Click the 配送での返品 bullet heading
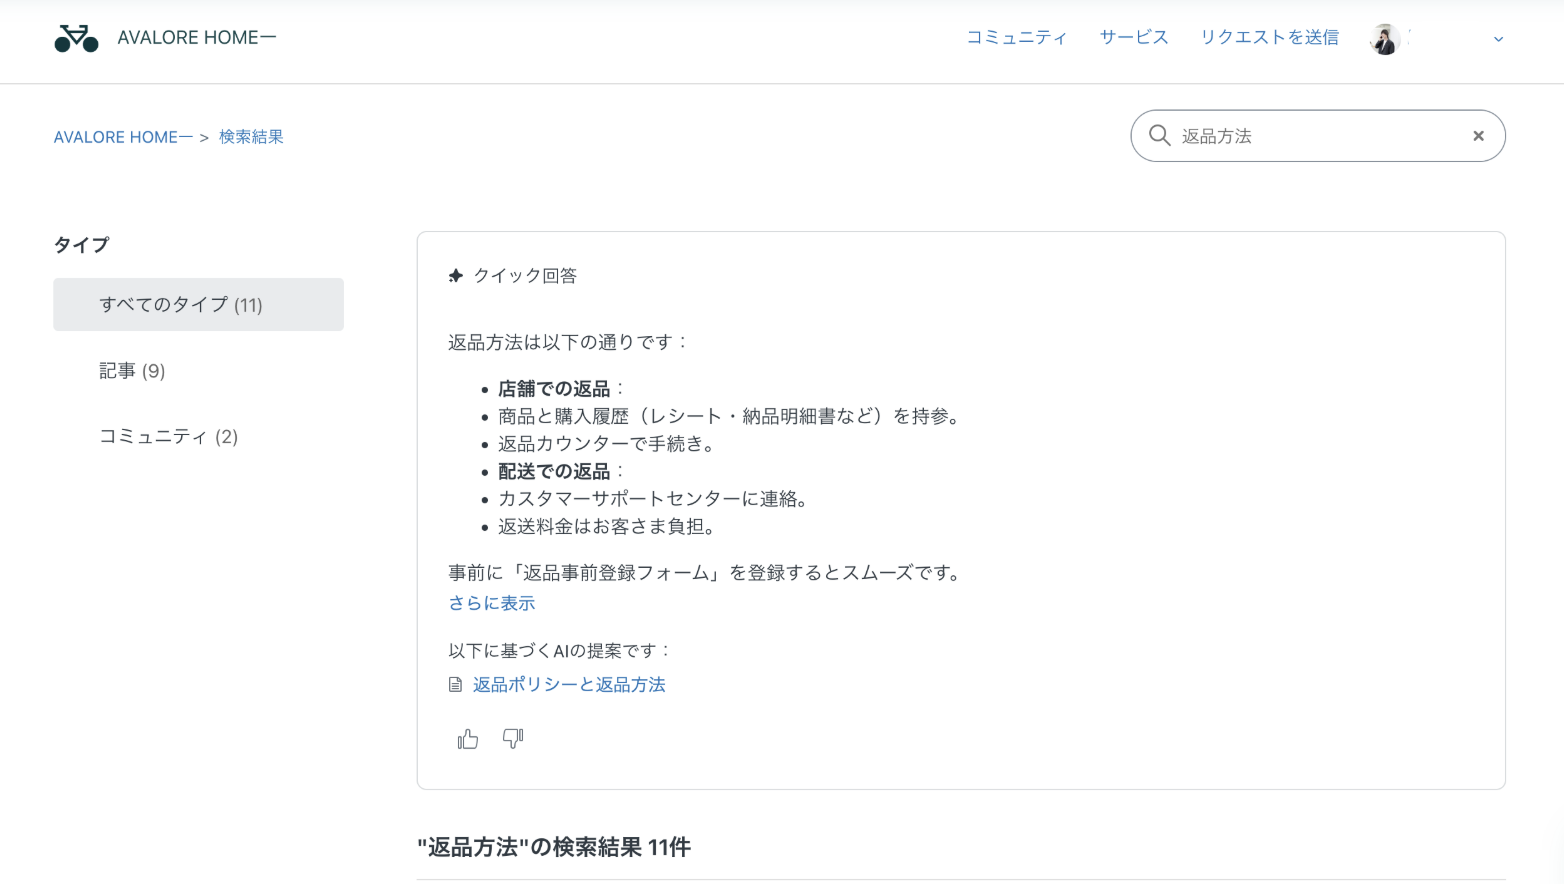This screenshot has height=884, width=1564. click(554, 472)
